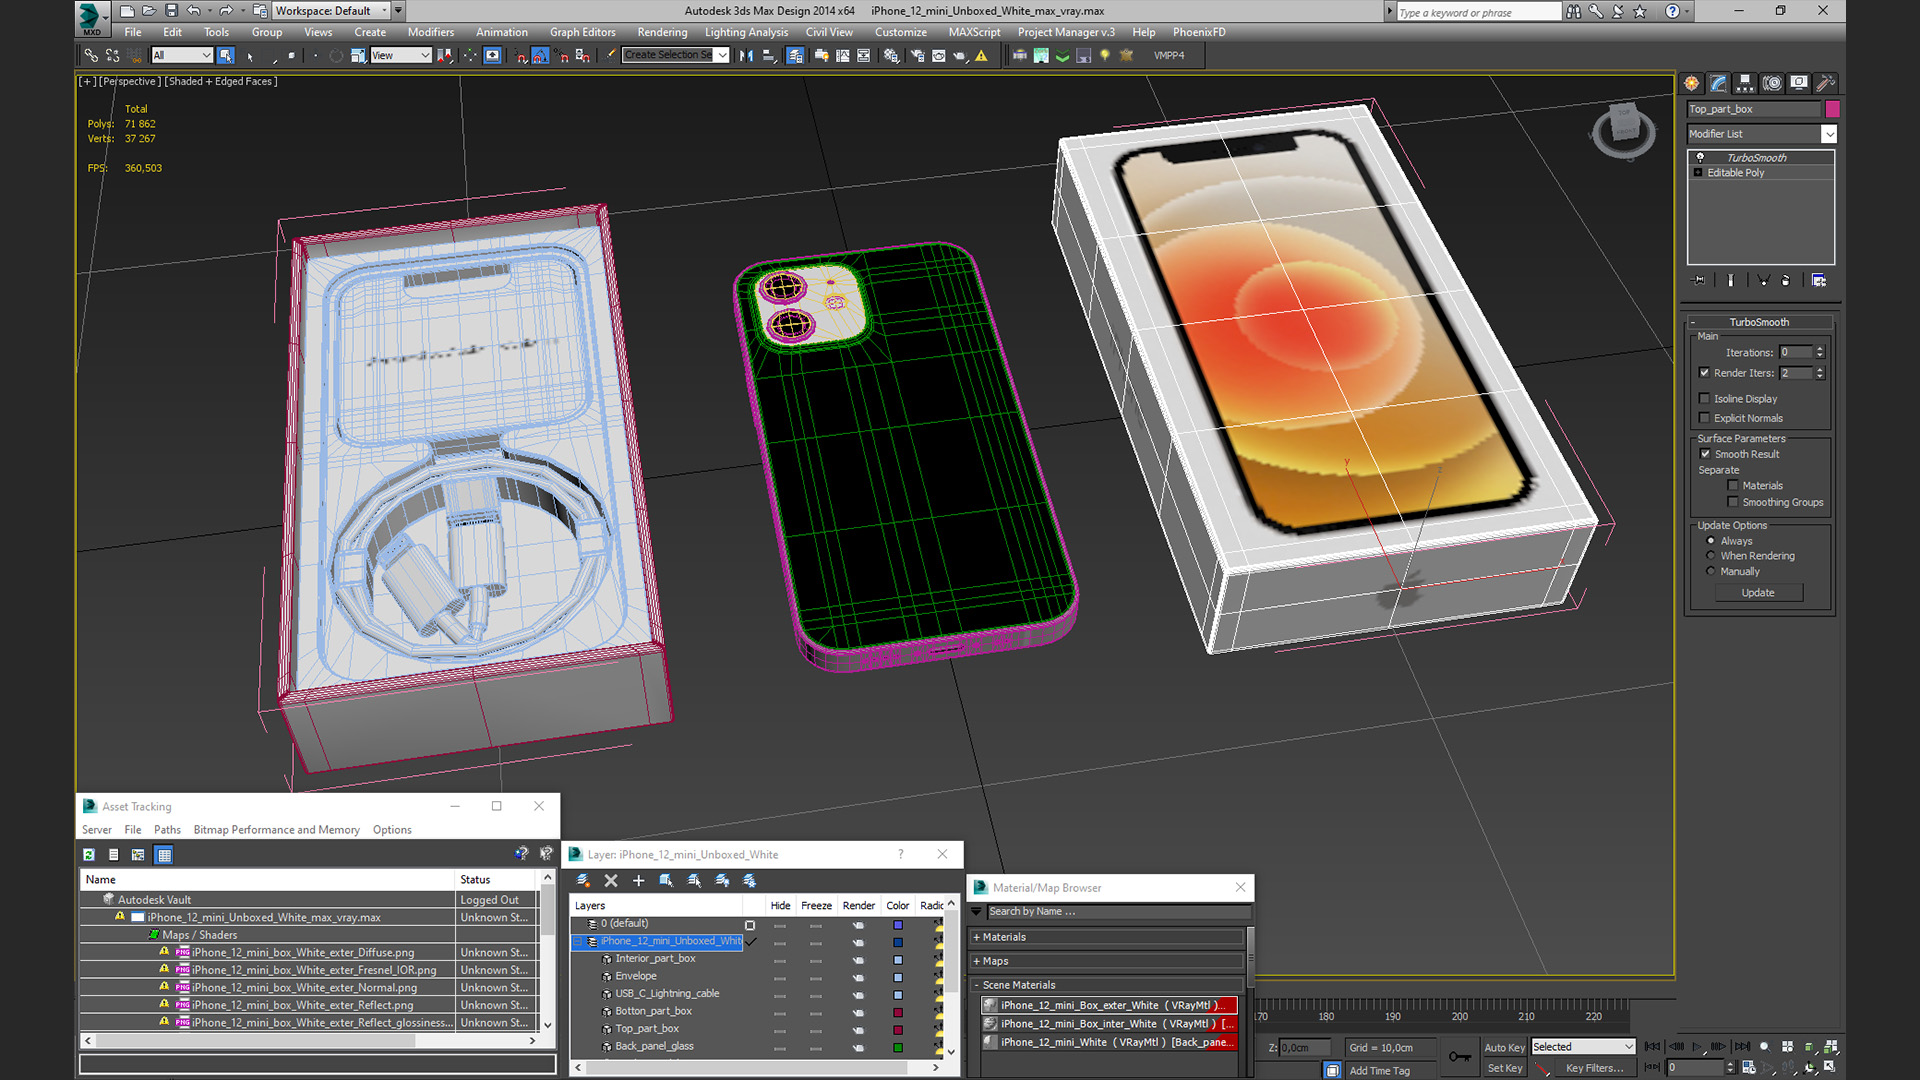Click the Select and Link icon

[x=91, y=56]
